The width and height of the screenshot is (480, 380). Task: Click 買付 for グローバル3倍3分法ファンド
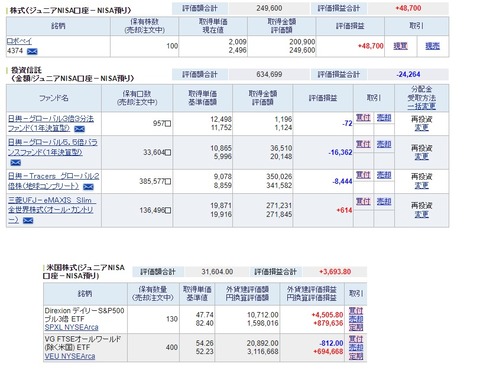(x=363, y=118)
